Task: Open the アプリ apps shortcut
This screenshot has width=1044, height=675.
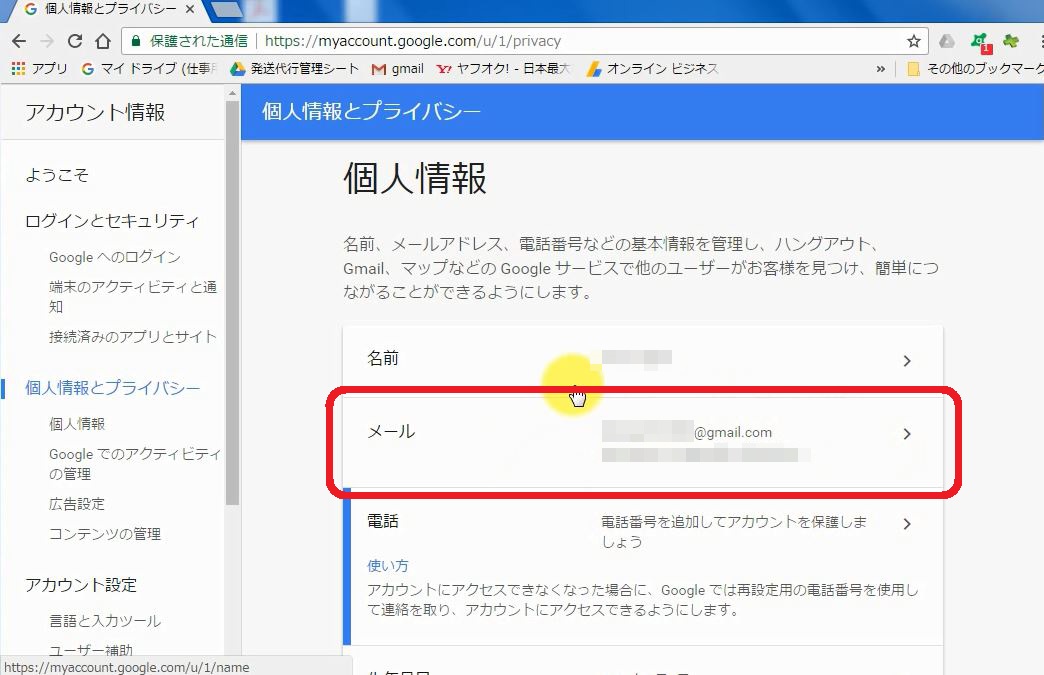Action: (x=39, y=69)
